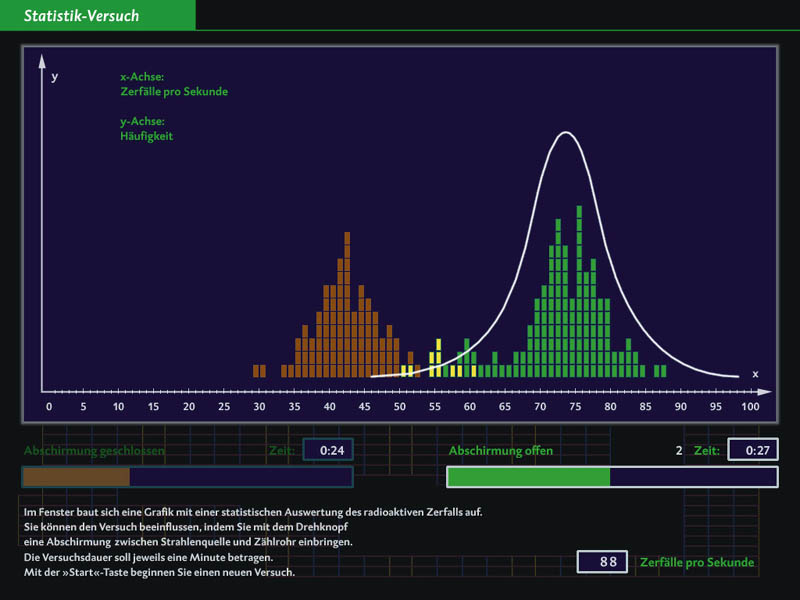This screenshot has width=800, height=600.
Task: Click the number 2 beside the right Zeit label
Action: (679, 451)
